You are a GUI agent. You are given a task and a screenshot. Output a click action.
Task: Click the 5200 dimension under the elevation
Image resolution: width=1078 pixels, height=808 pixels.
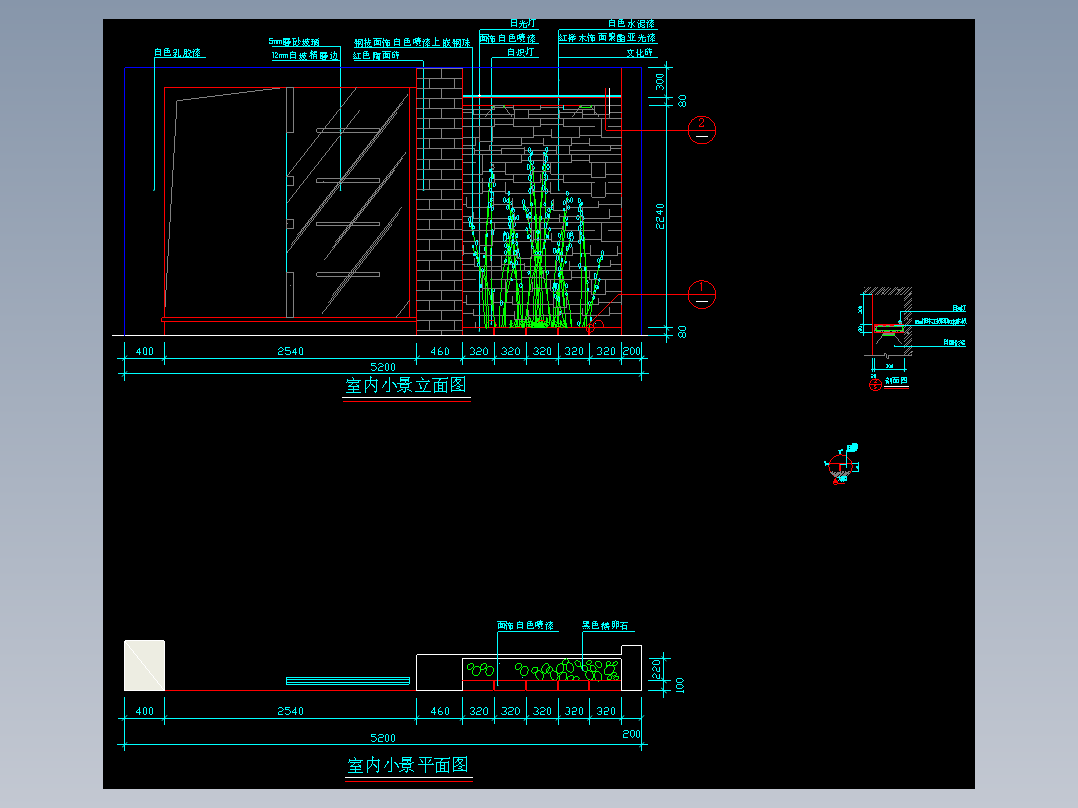coord(383,367)
